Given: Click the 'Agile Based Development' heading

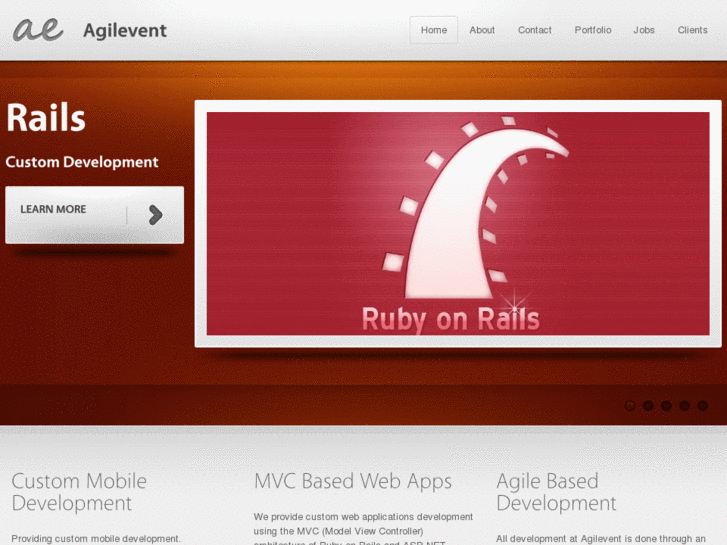Looking at the screenshot, I should click(556, 492).
